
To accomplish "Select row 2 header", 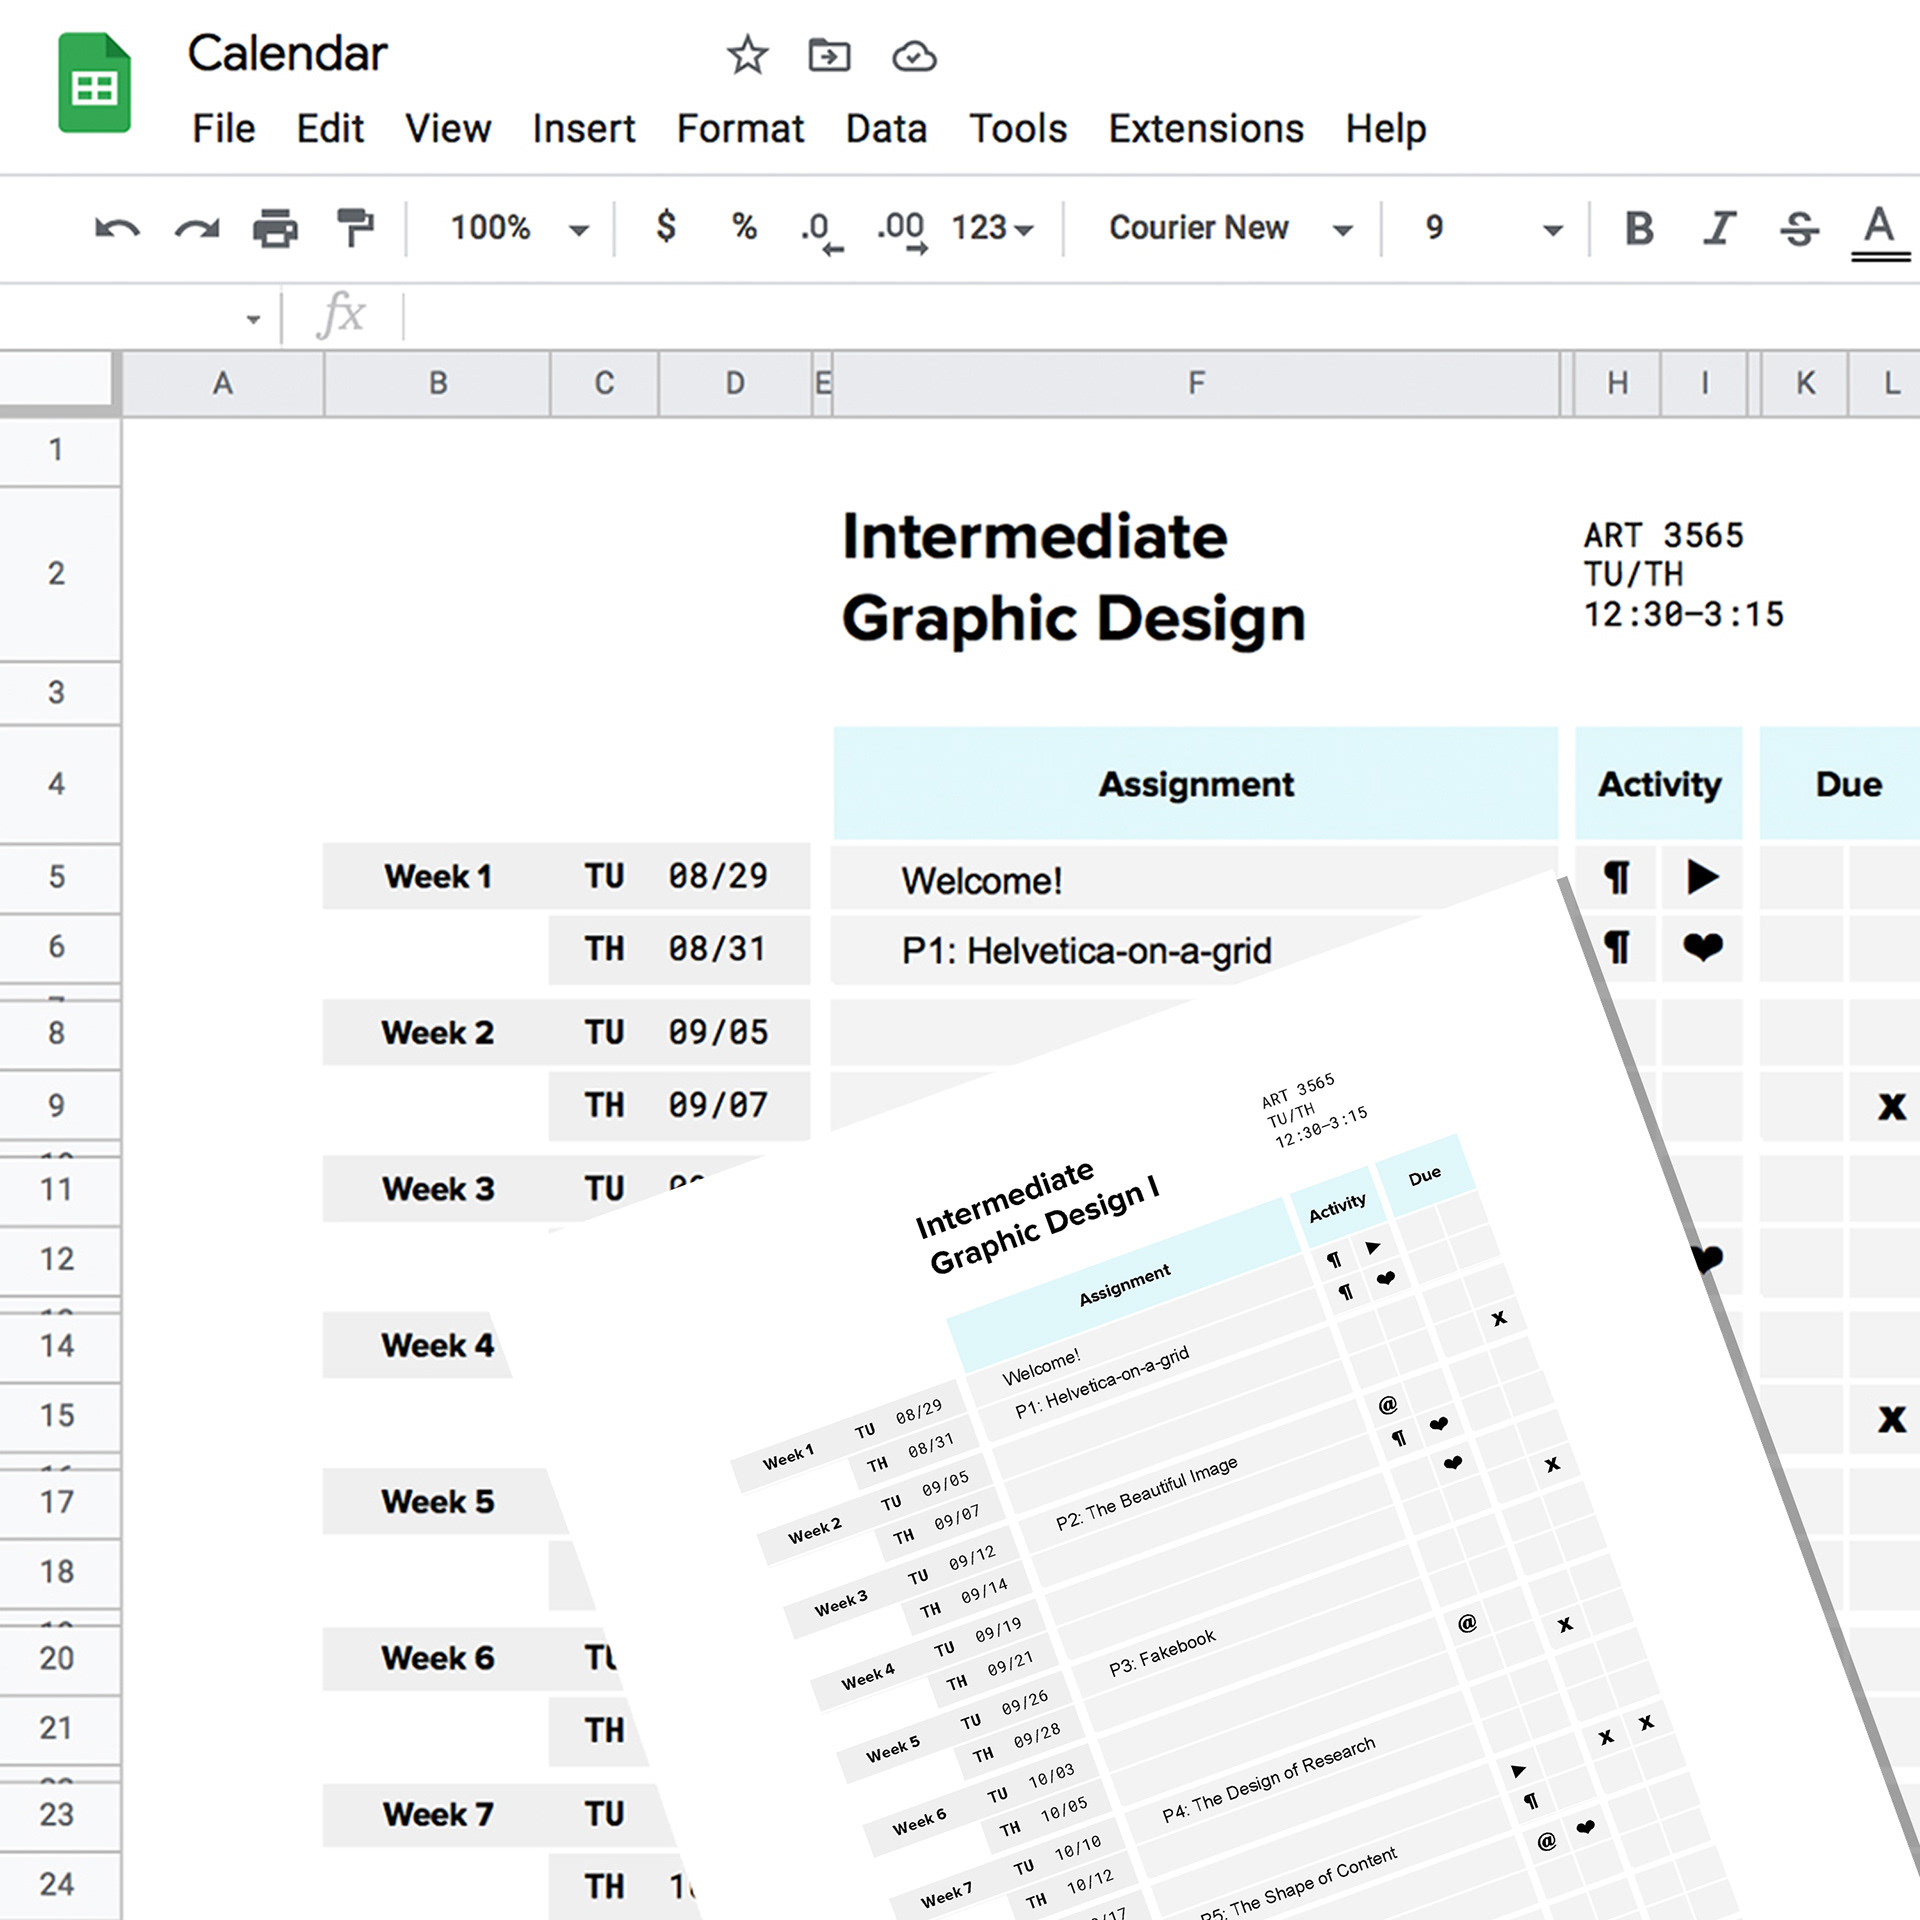I will coord(58,574).
